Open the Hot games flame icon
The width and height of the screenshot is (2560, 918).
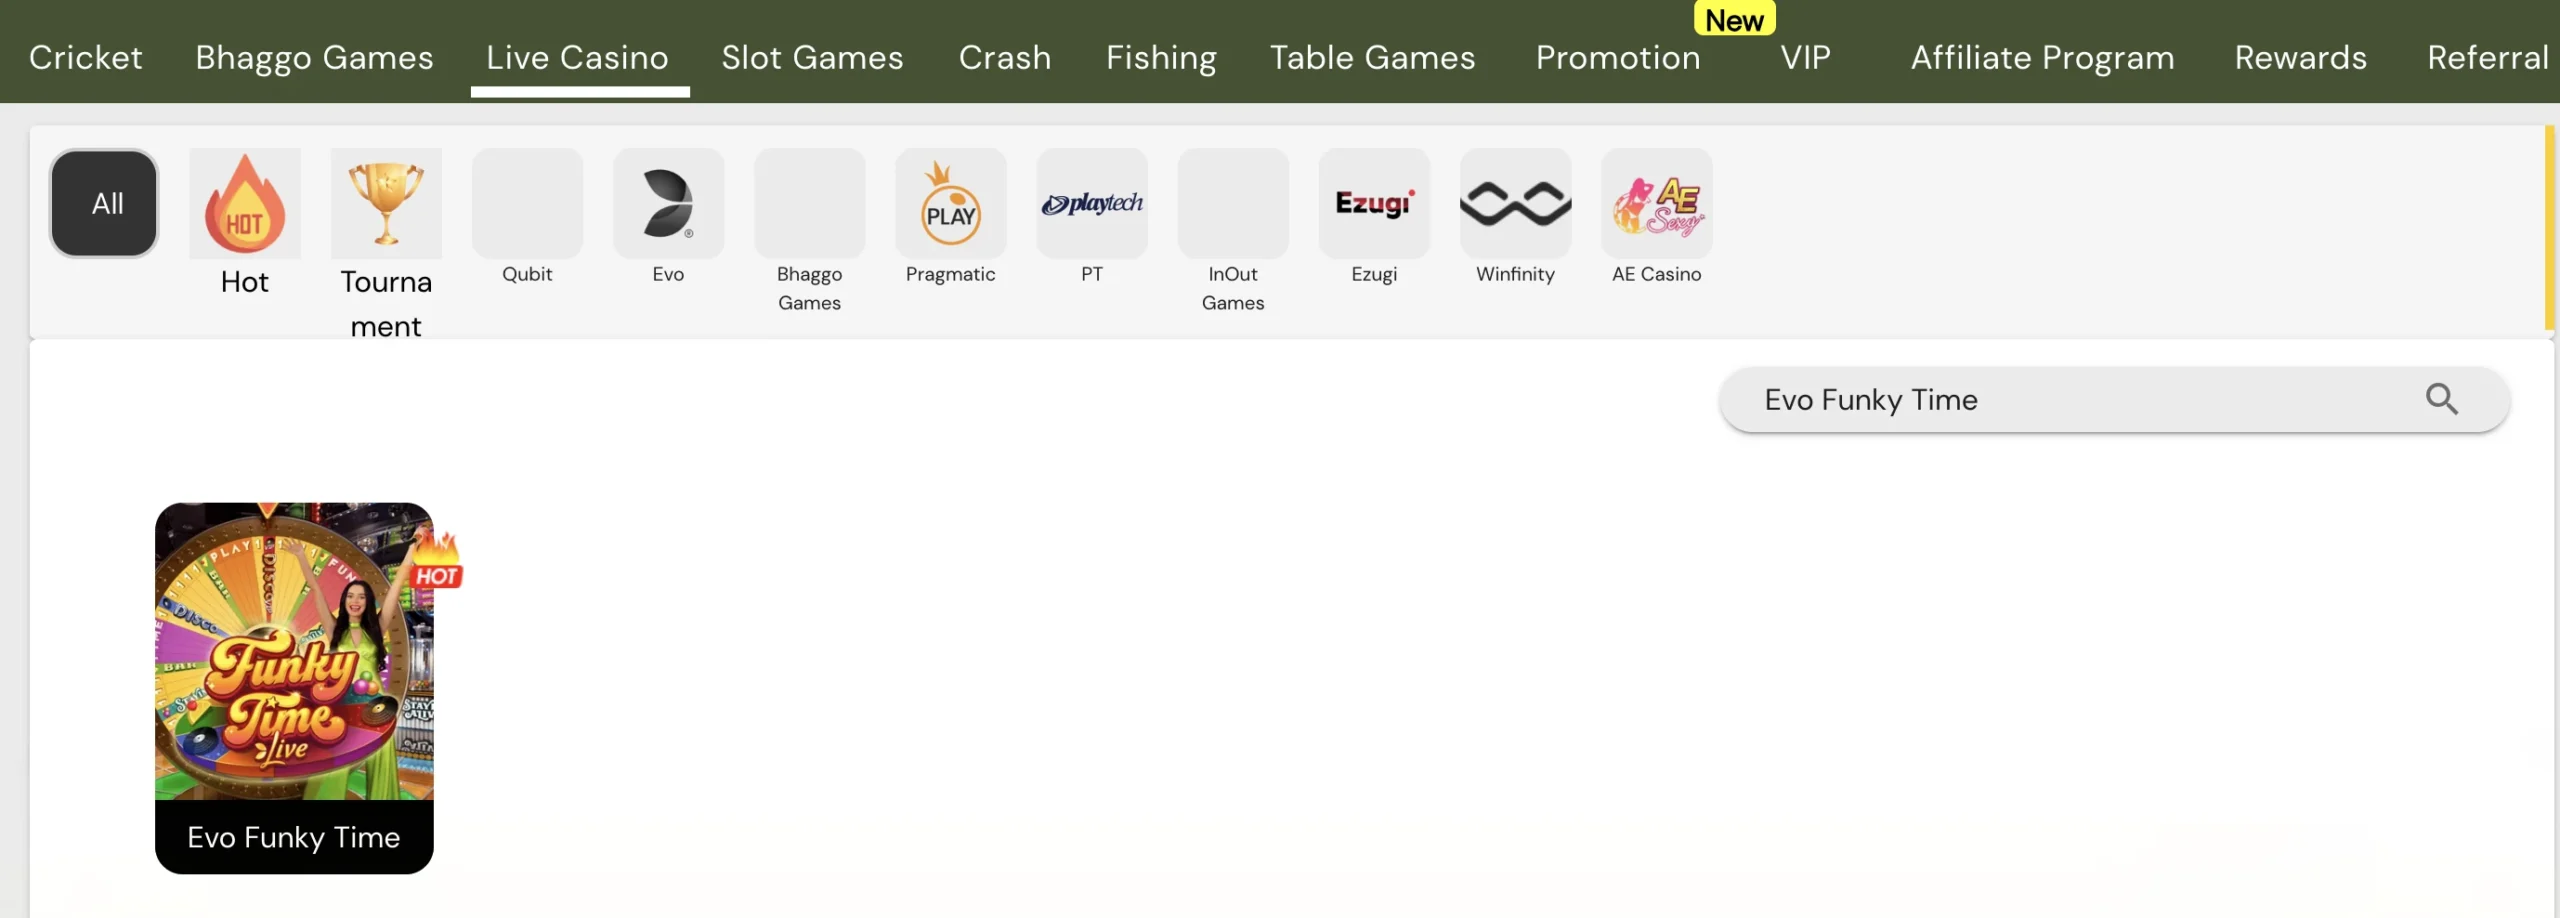(x=245, y=204)
